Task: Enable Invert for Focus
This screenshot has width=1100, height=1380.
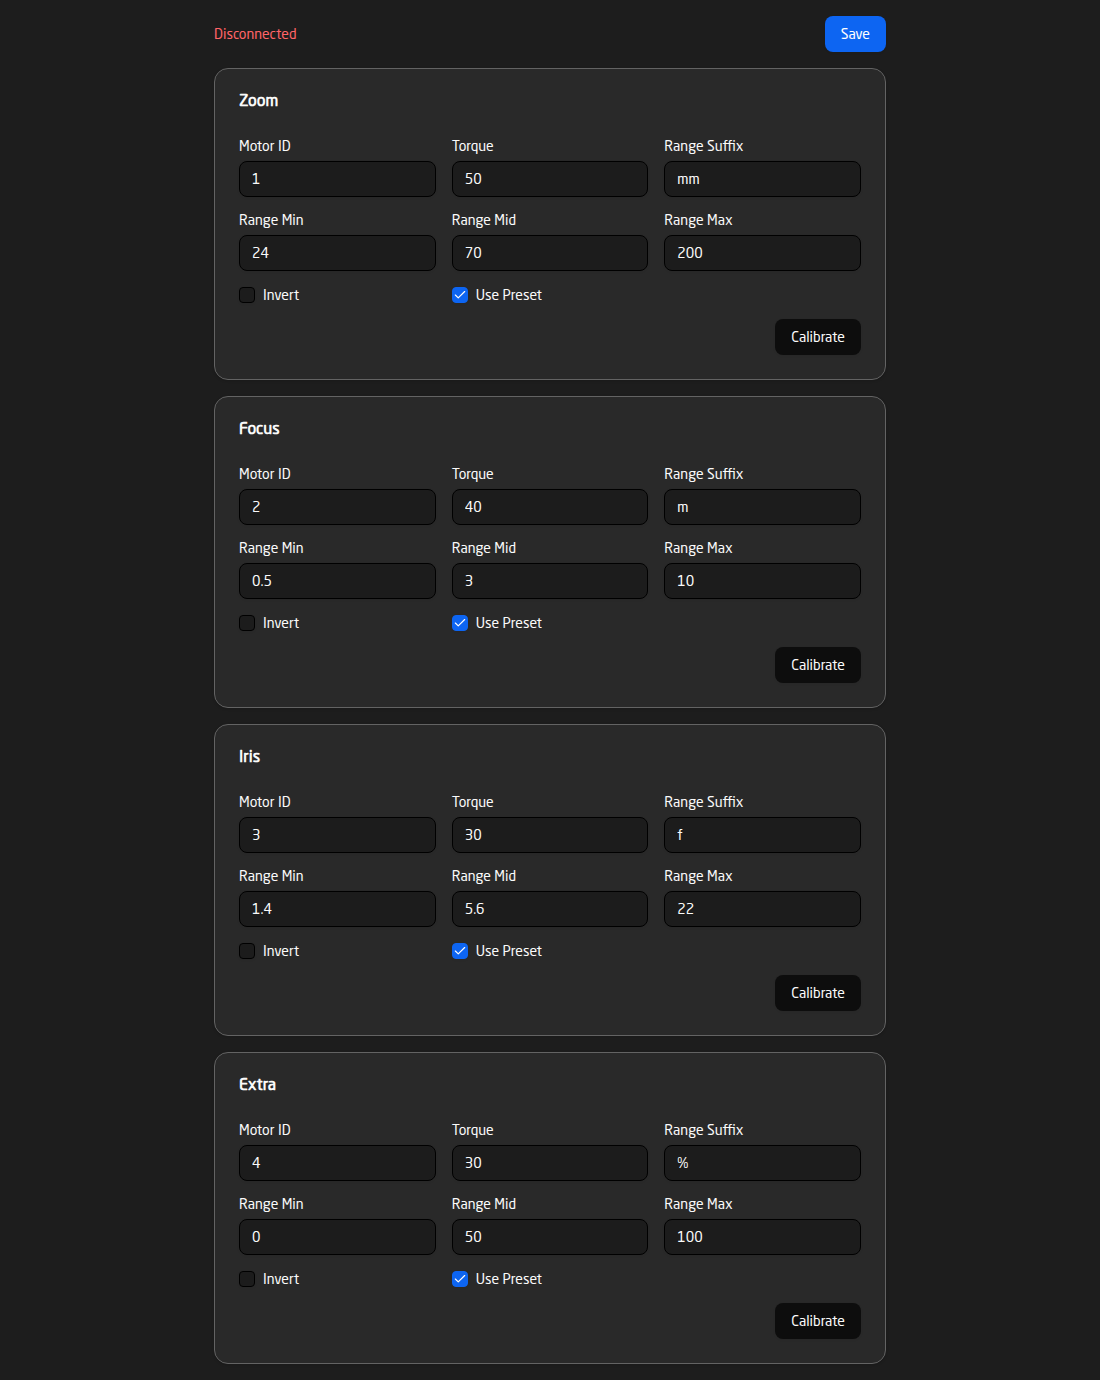Action: pyautogui.click(x=247, y=623)
